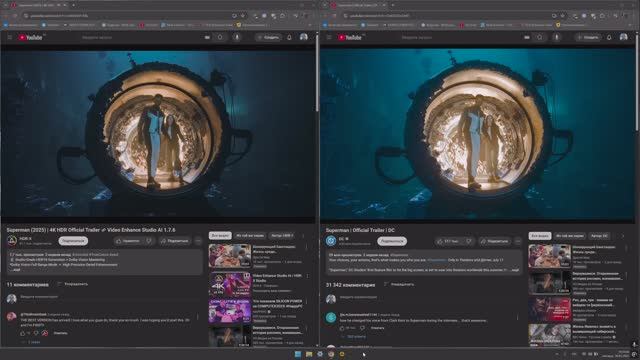
Task: Like the 4K HDR trailer video
Action: 127,241
